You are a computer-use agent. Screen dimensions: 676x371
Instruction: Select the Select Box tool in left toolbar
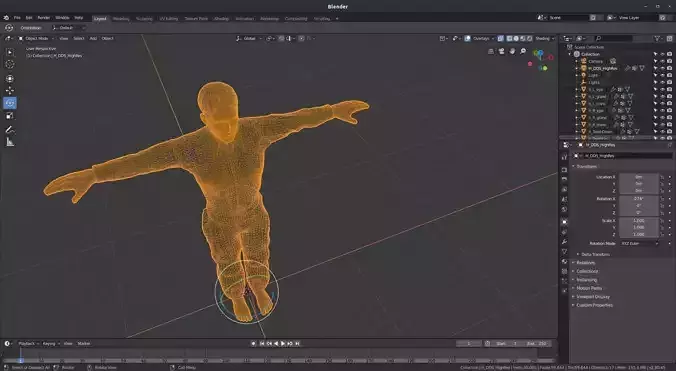tap(9, 52)
